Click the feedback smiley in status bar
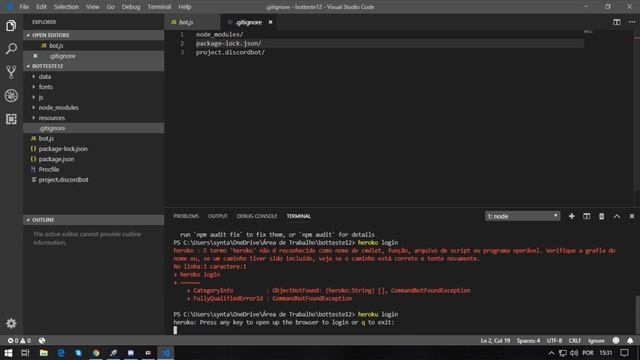Screen dimensions: 640x360 tap(616, 340)
